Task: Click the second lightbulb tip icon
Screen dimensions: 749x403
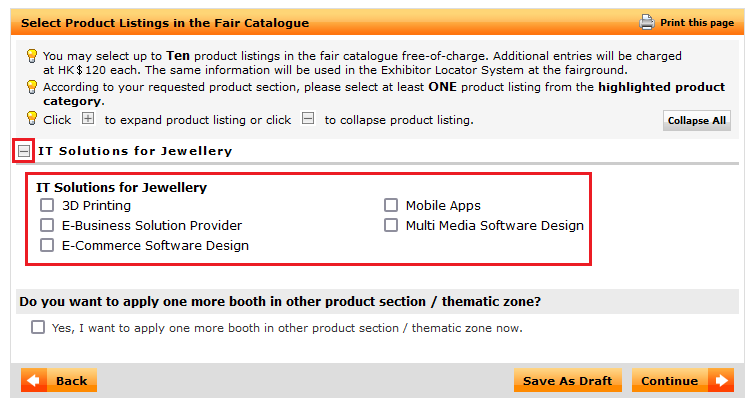Action: tap(32, 87)
